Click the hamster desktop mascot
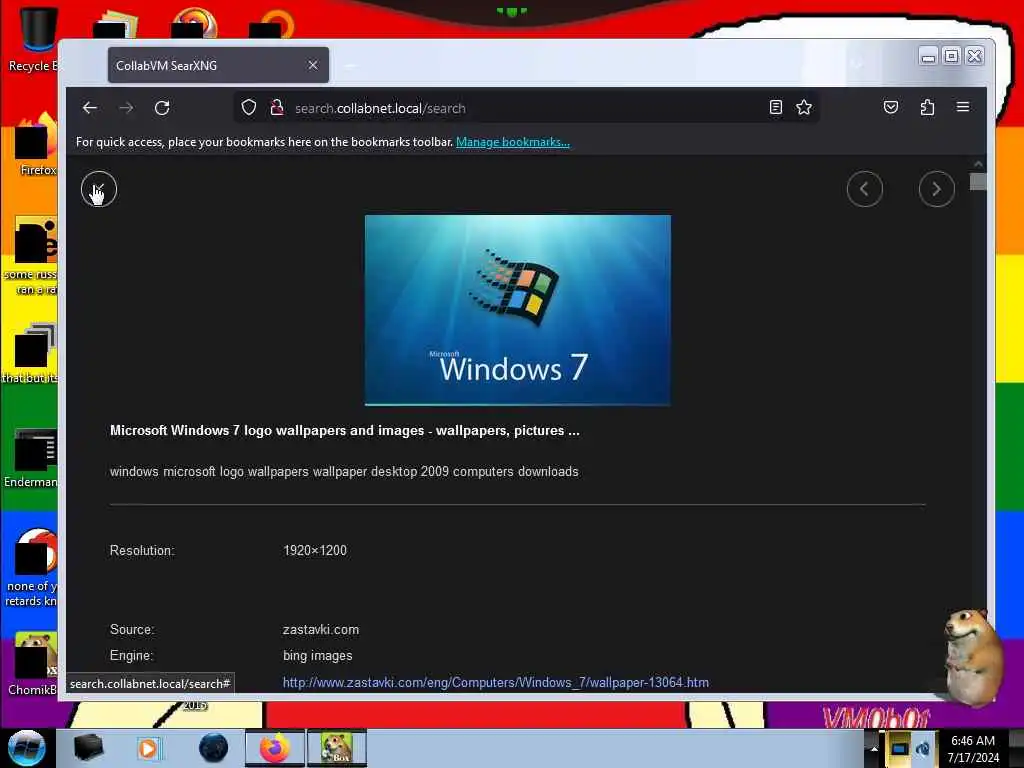The image size is (1024, 768). coord(972,658)
